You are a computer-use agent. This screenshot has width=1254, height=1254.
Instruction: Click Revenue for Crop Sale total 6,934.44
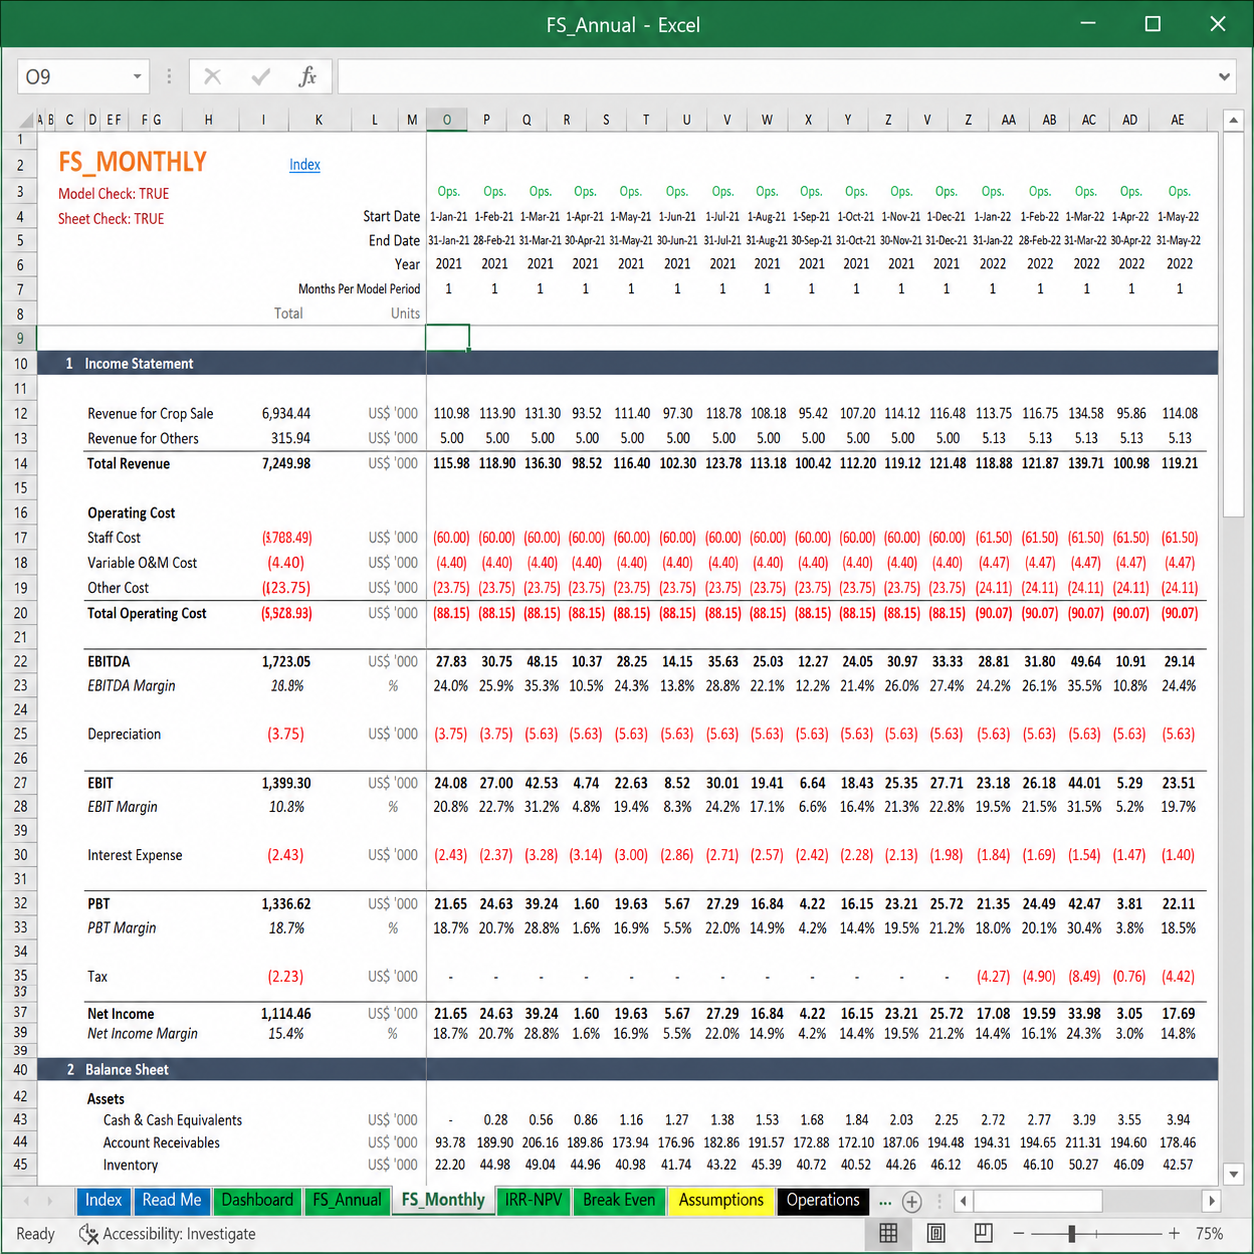click(x=286, y=414)
